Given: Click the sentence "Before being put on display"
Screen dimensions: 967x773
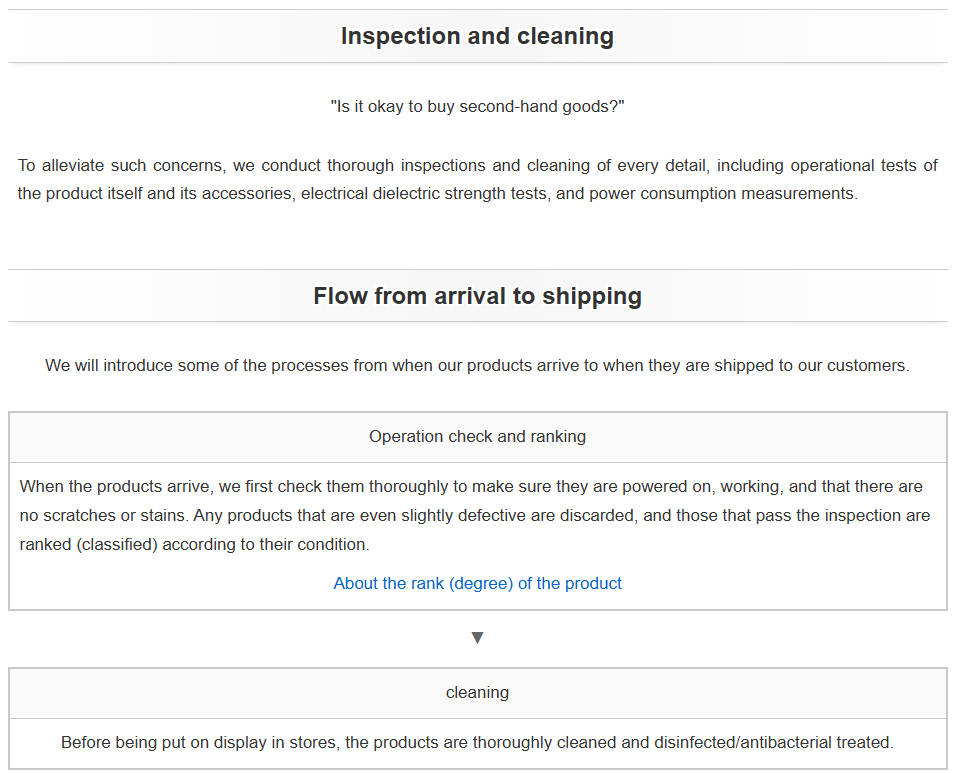Looking at the screenshot, I should tap(477, 743).
